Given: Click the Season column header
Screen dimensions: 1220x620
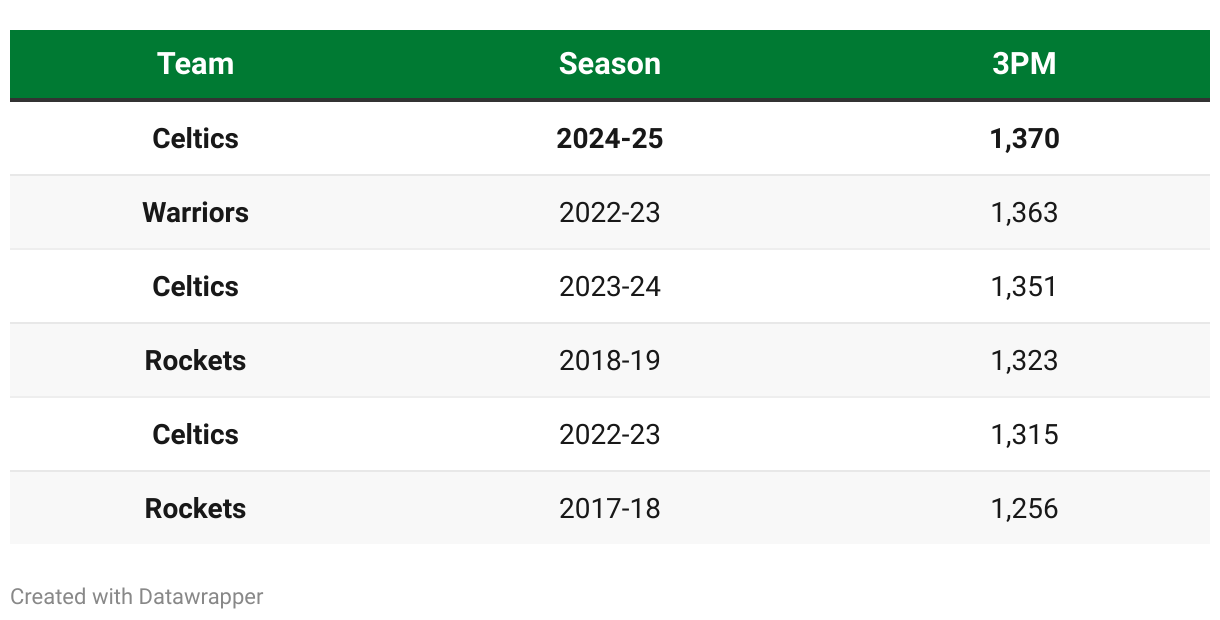Looking at the screenshot, I should [x=609, y=64].
